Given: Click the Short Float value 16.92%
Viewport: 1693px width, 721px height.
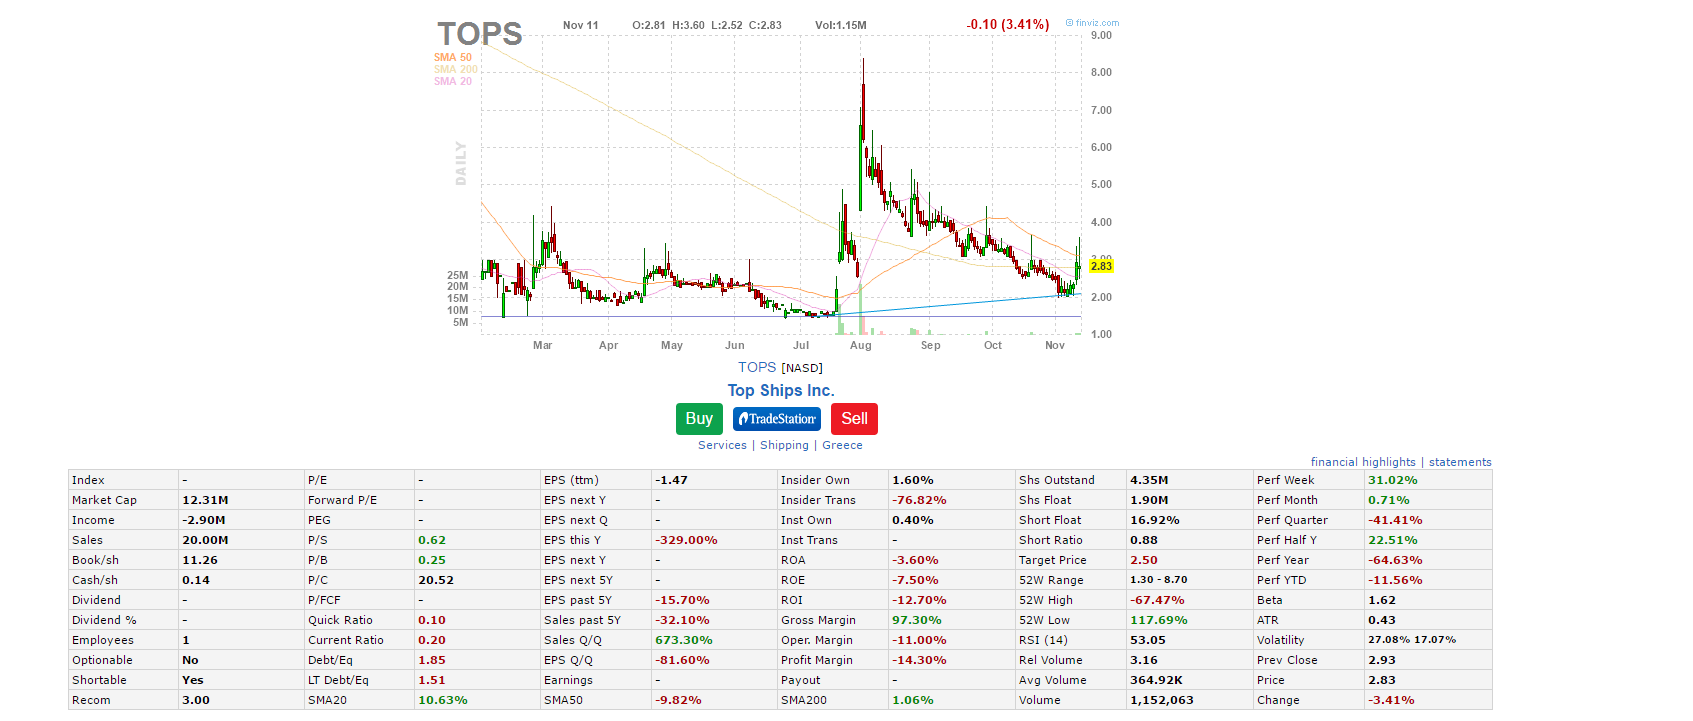Looking at the screenshot, I should [1154, 520].
